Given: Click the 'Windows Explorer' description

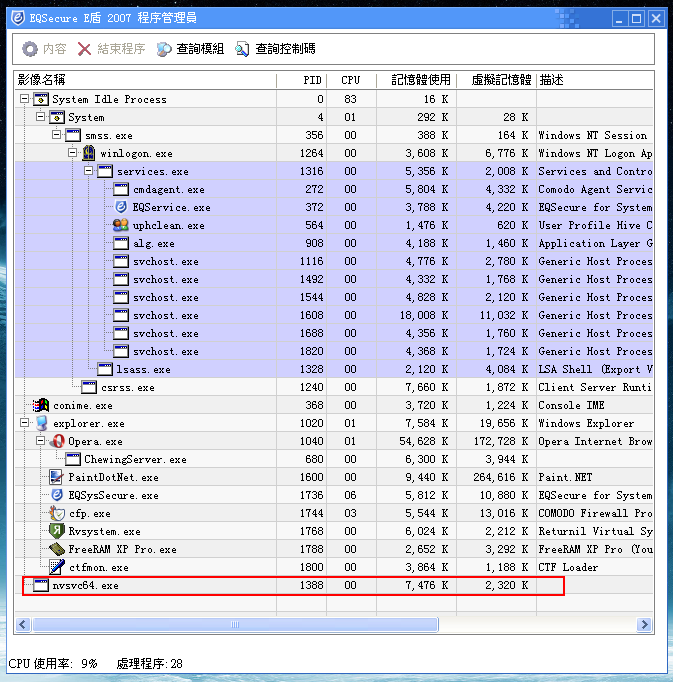Looking at the screenshot, I should (x=586, y=423).
